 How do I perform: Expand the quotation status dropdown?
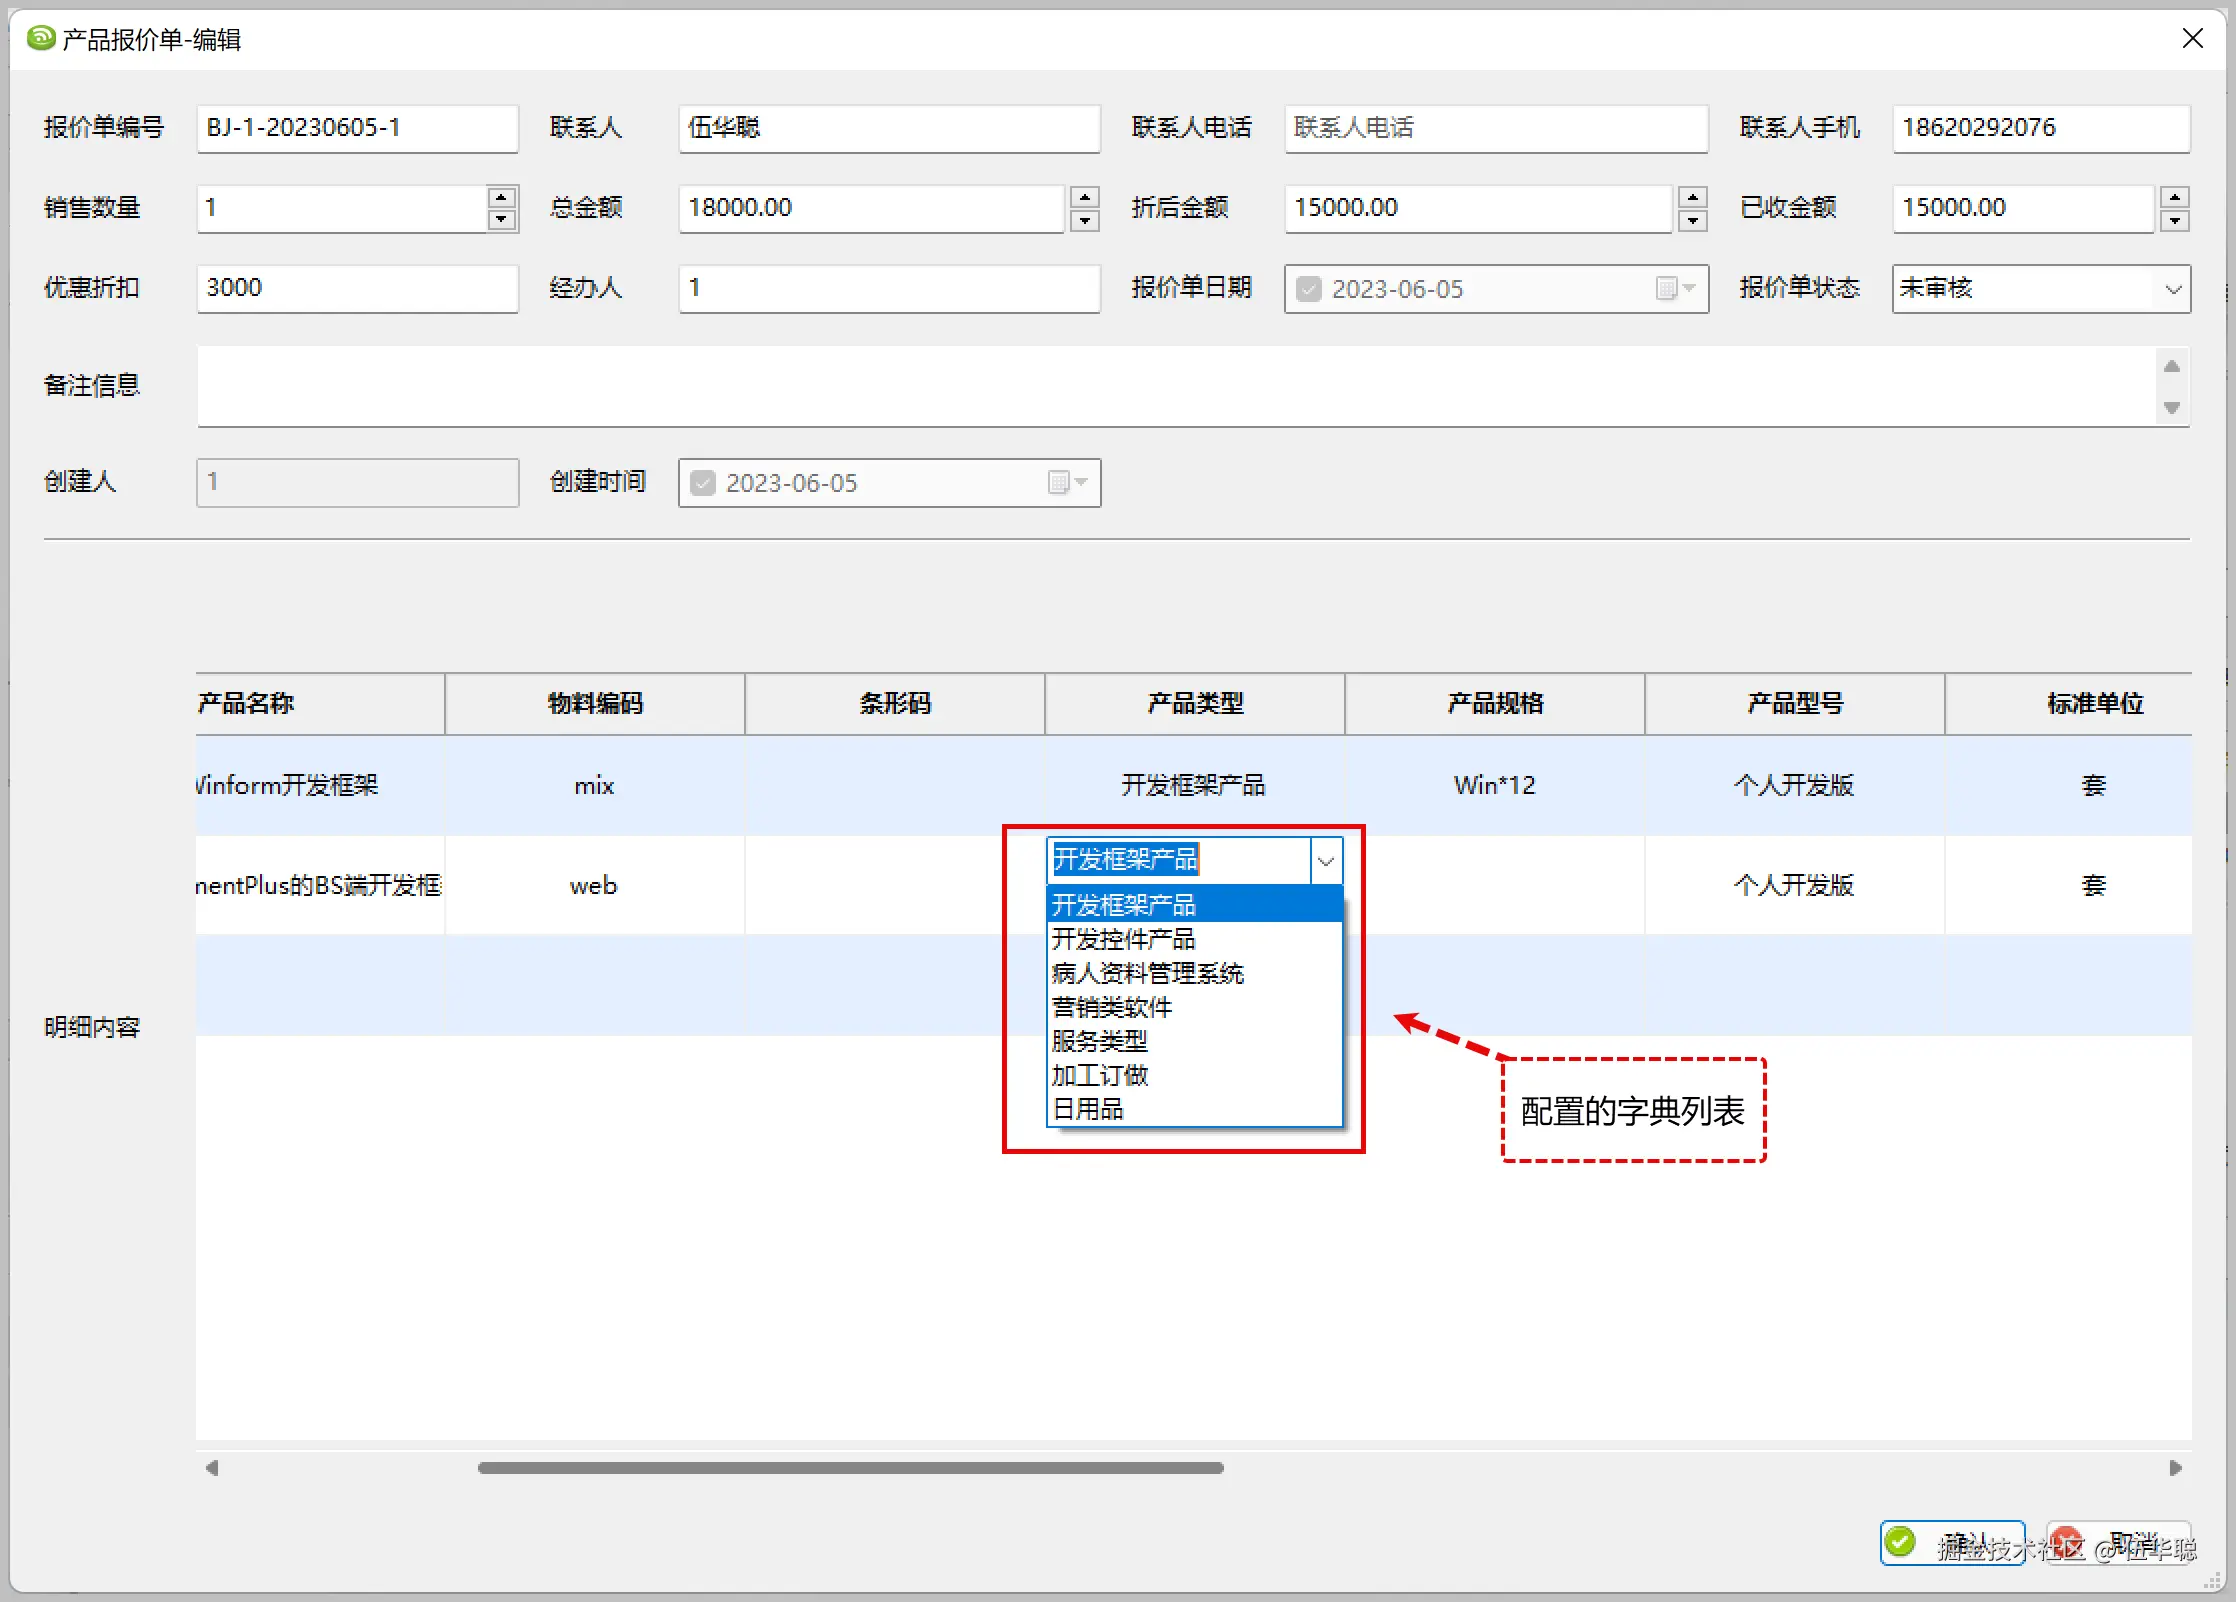coord(2172,289)
